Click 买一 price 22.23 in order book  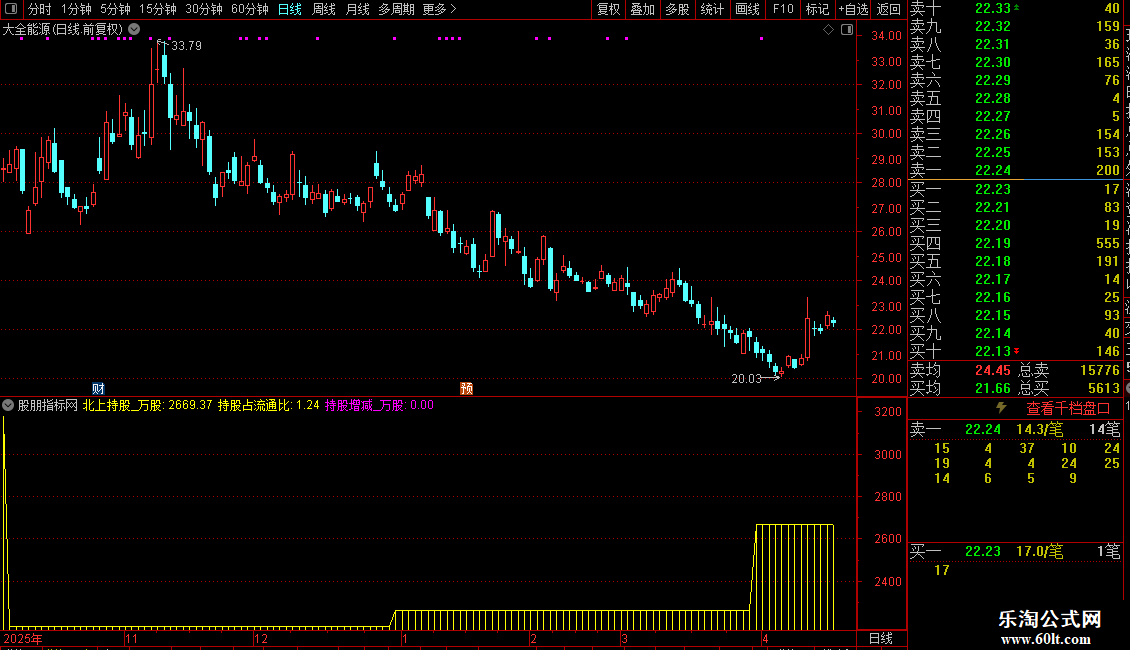[993, 189]
